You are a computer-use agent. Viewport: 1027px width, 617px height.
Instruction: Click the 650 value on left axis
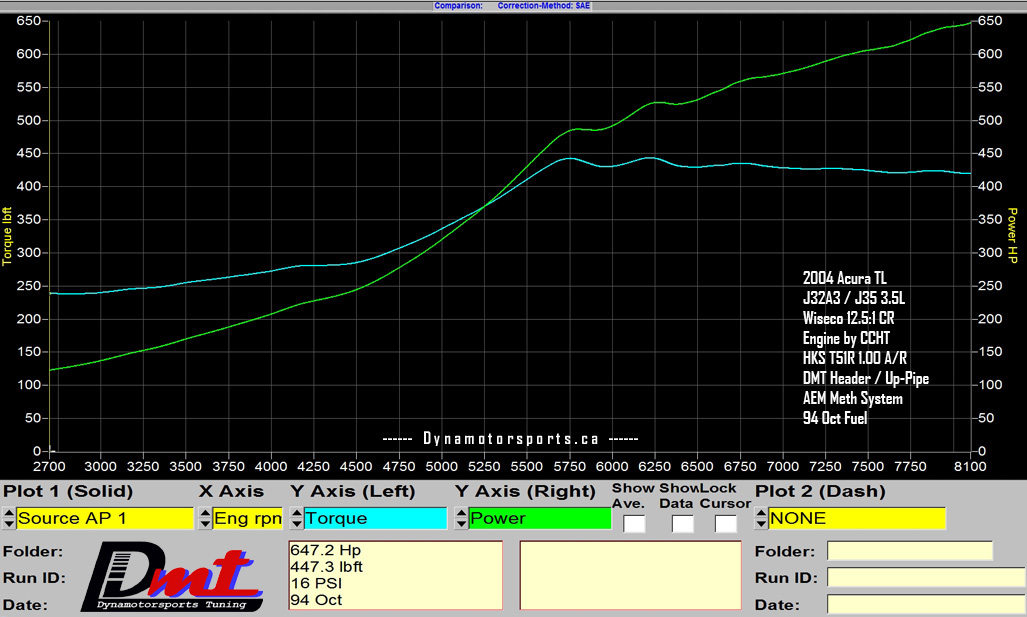point(28,21)
